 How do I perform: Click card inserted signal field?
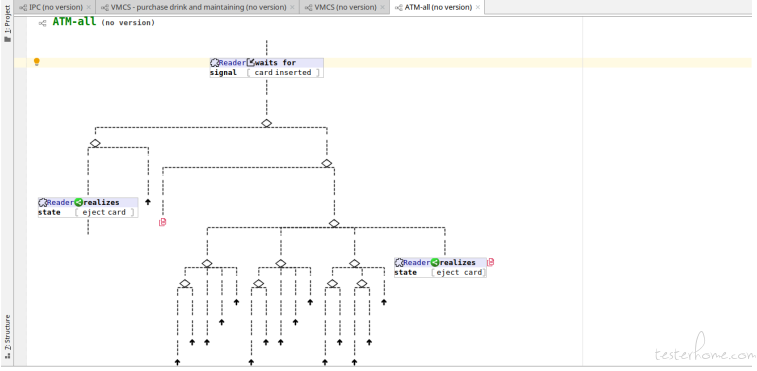coord(283,72)
